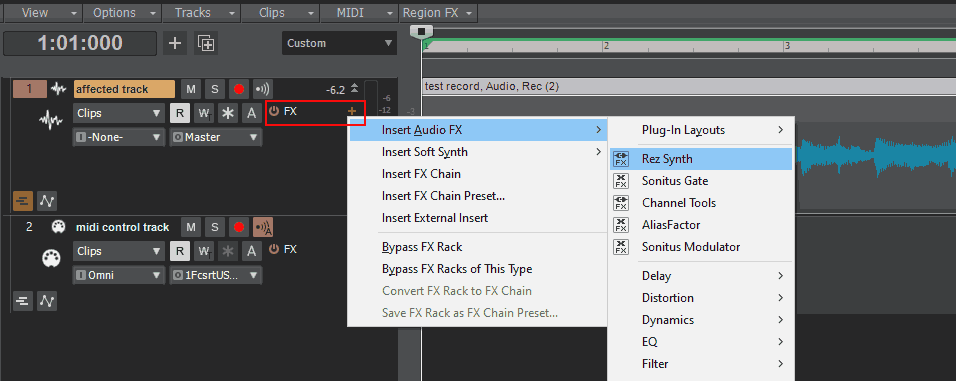The width and height of the screenshot is (956, 381).
Task: Toggle midi control track FX power button
Action: tap(274, 249)
